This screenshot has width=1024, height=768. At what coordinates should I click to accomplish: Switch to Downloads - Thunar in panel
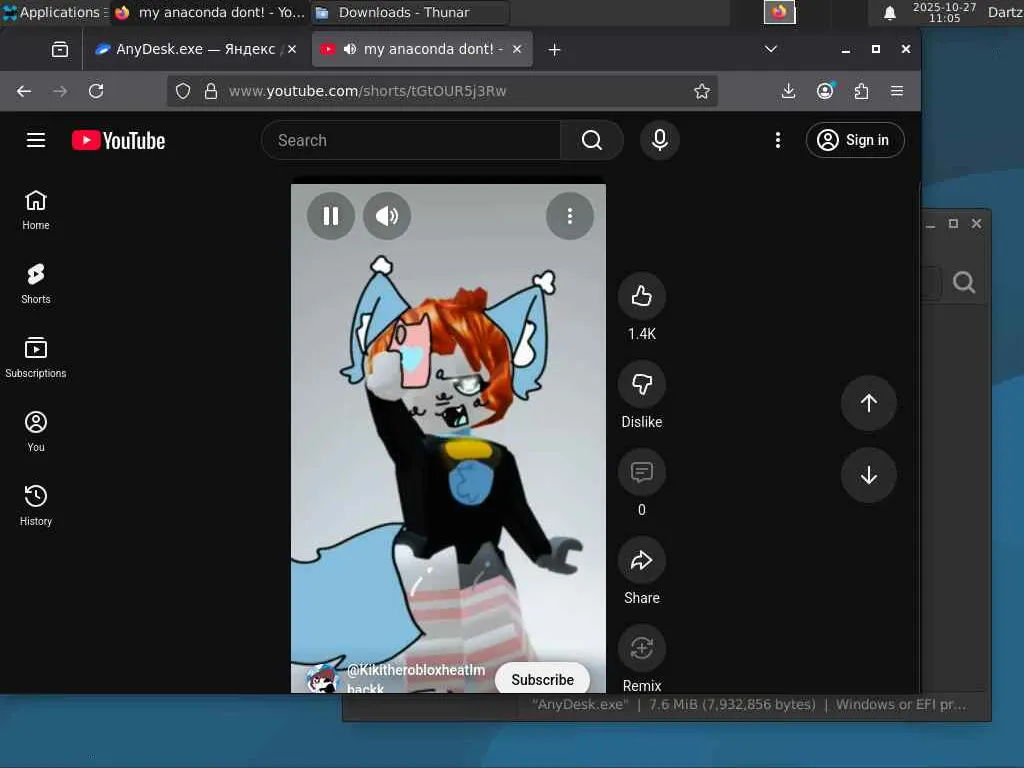pos(410,12)
